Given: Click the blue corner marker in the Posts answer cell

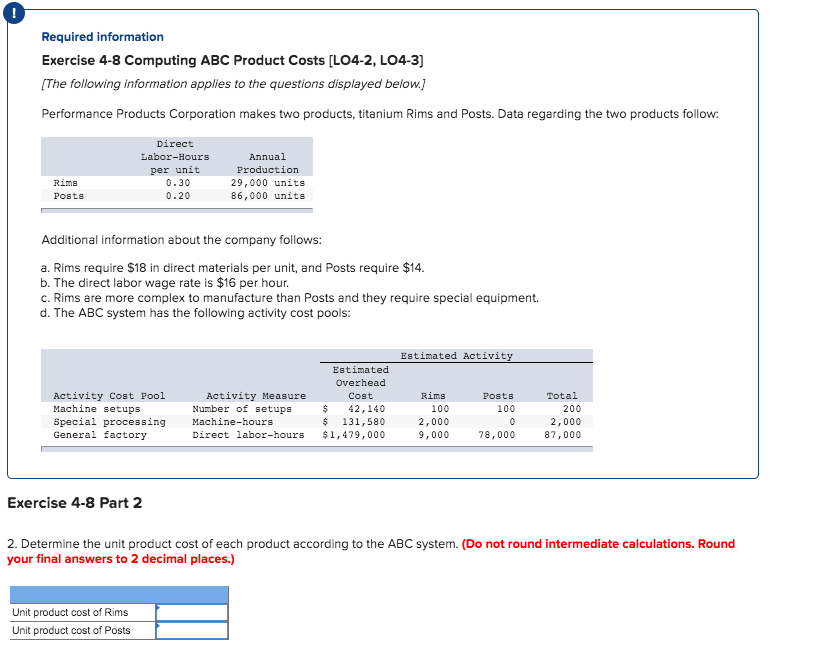Looking at the screenshot, I should (160, 625).
